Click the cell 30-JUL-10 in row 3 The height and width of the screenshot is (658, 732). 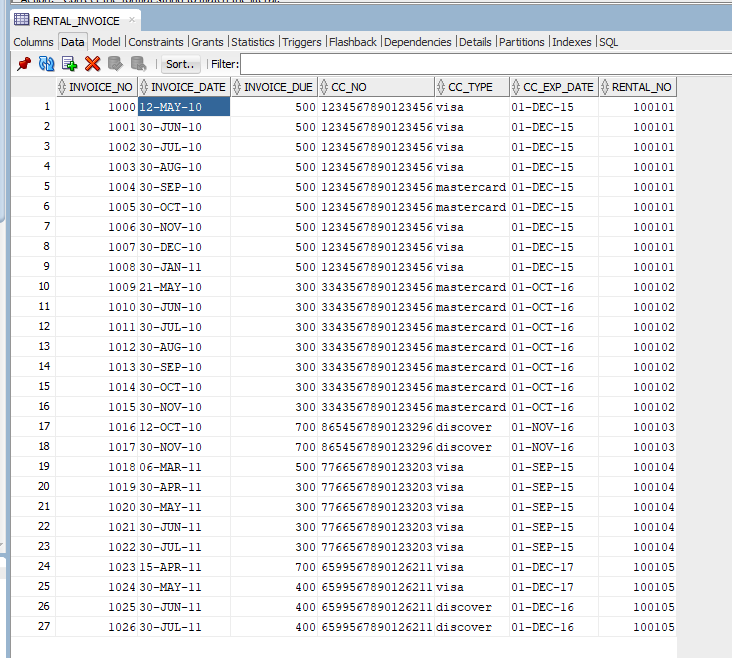184,147
